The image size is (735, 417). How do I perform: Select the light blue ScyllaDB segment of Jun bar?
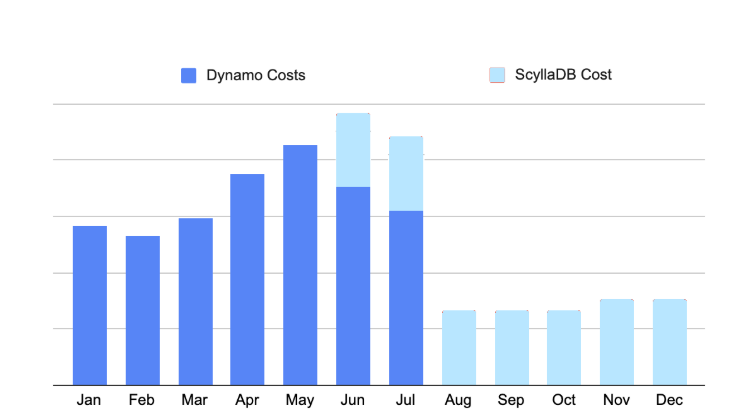pos(353,150)
